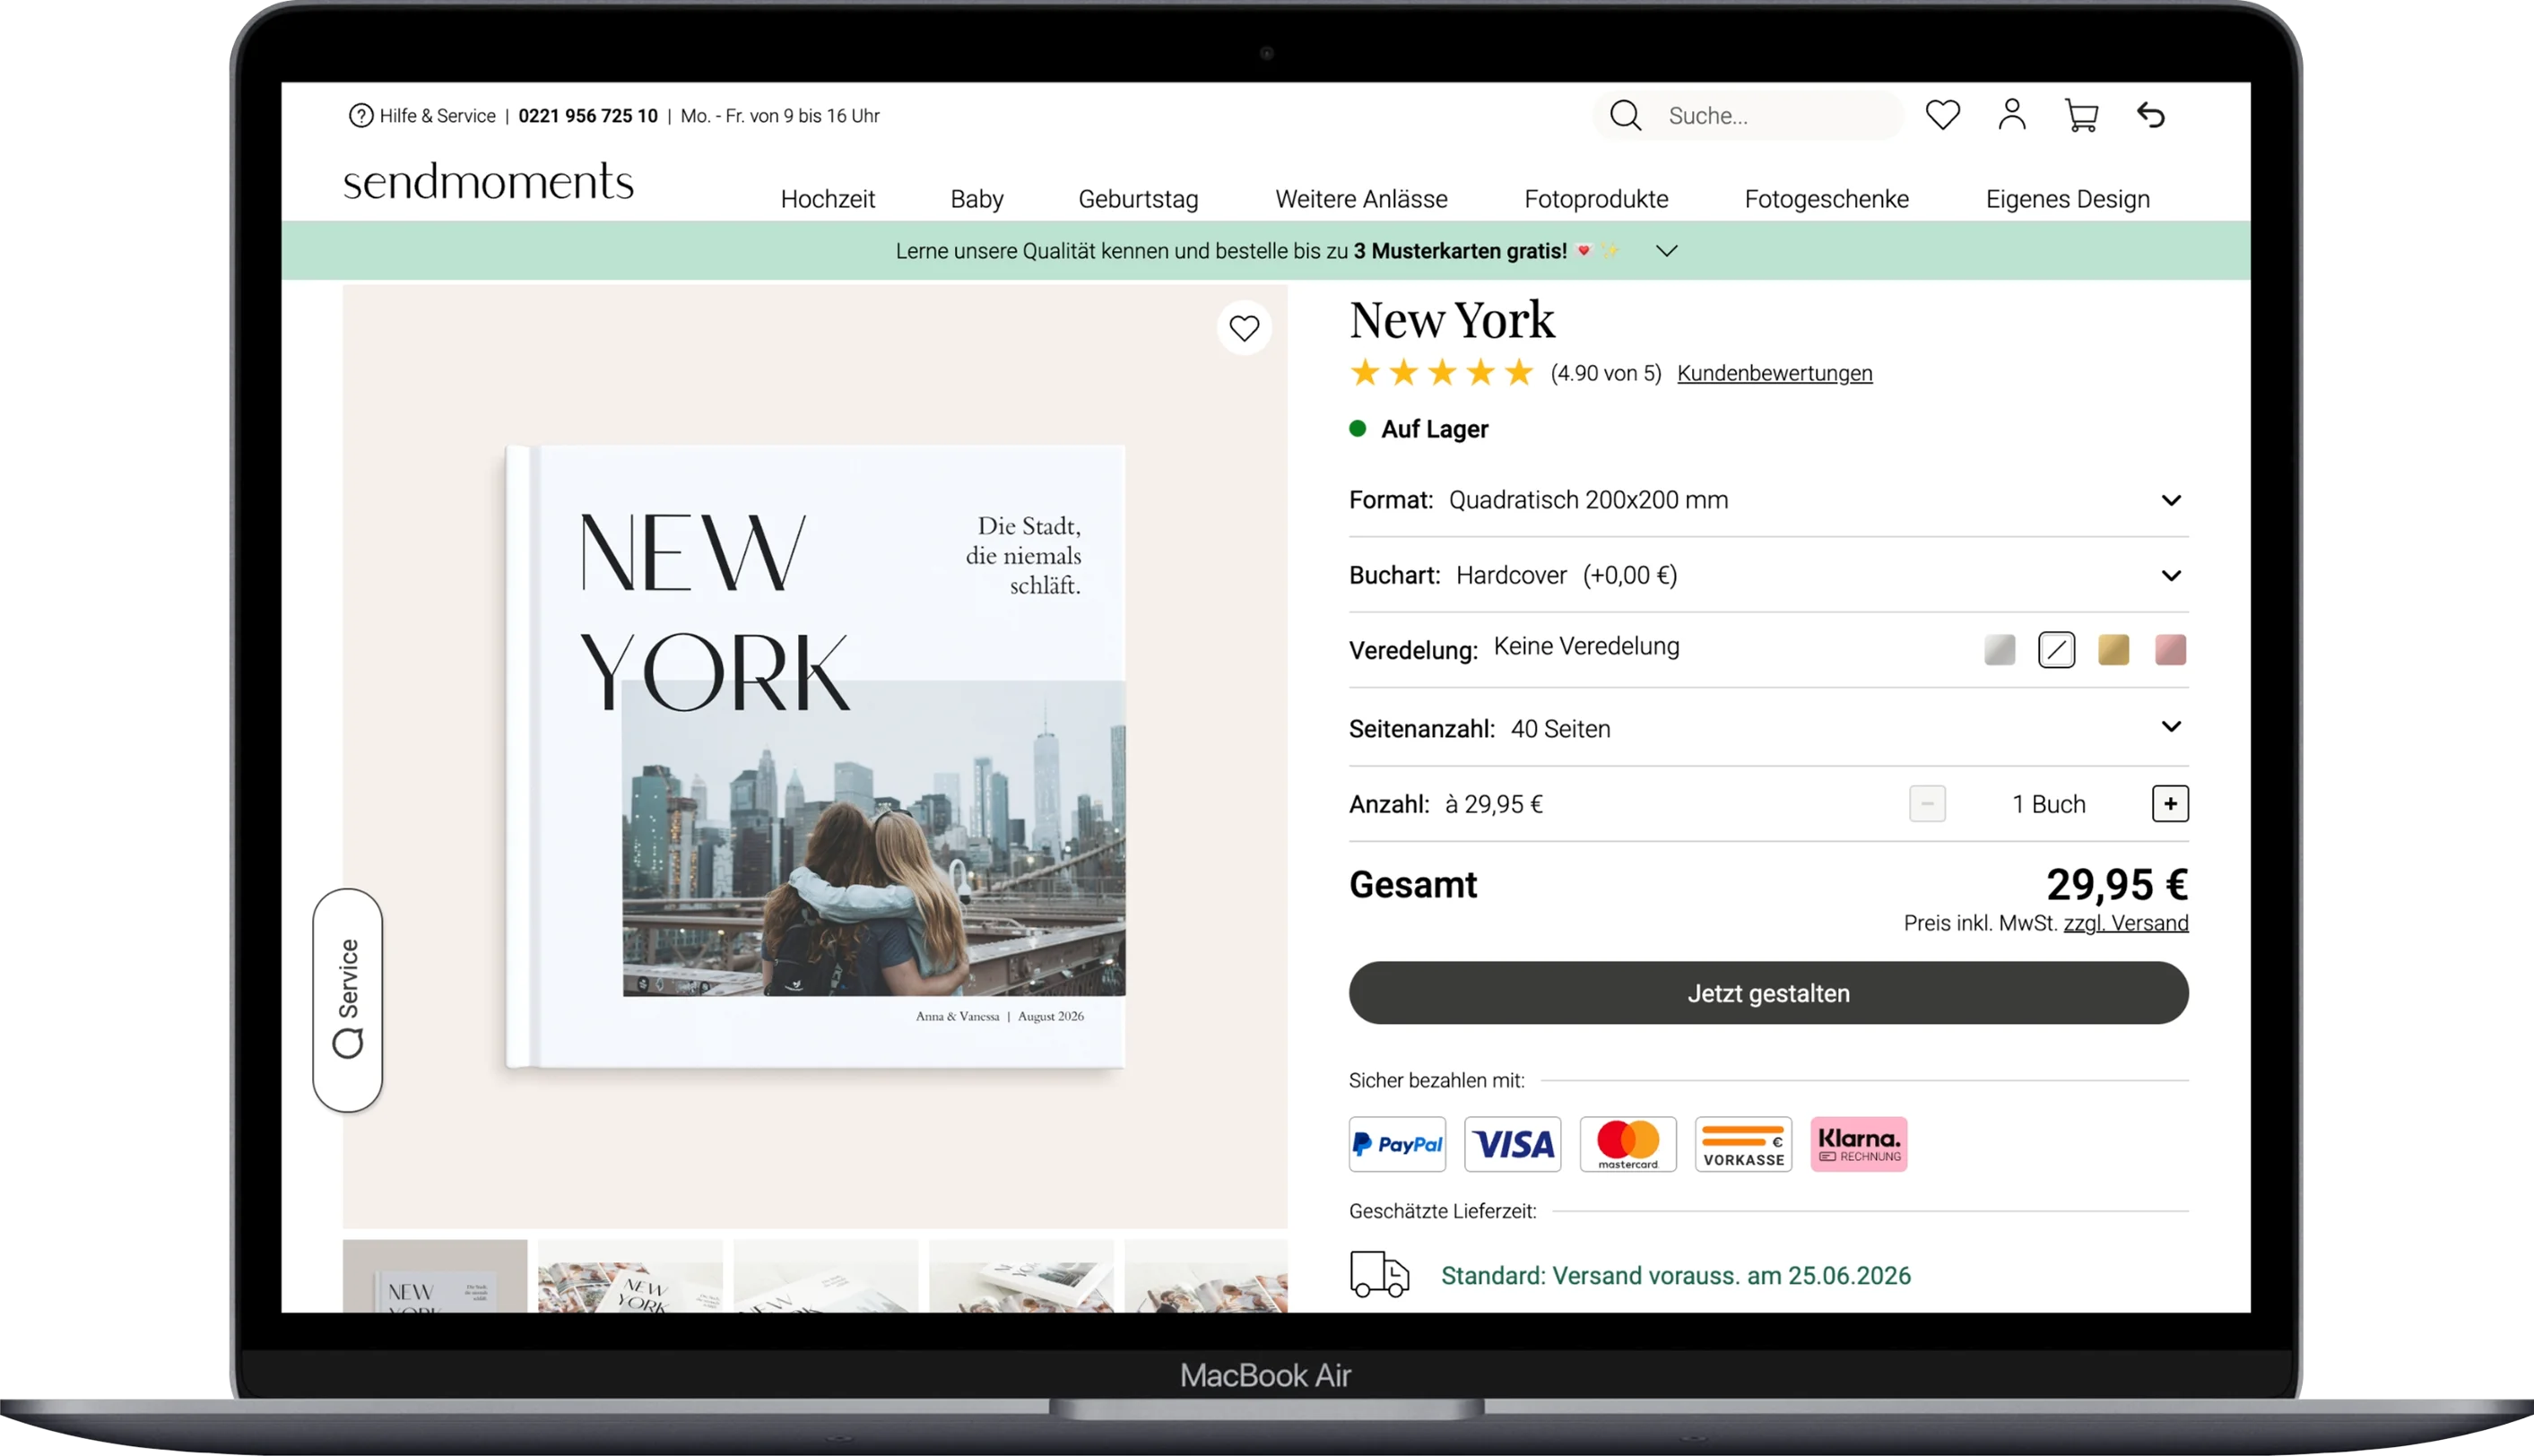The height and width of the screenshot is (1456, 2534).
Task: Click the sendmoments logo
Action: [x=488, y=182]
